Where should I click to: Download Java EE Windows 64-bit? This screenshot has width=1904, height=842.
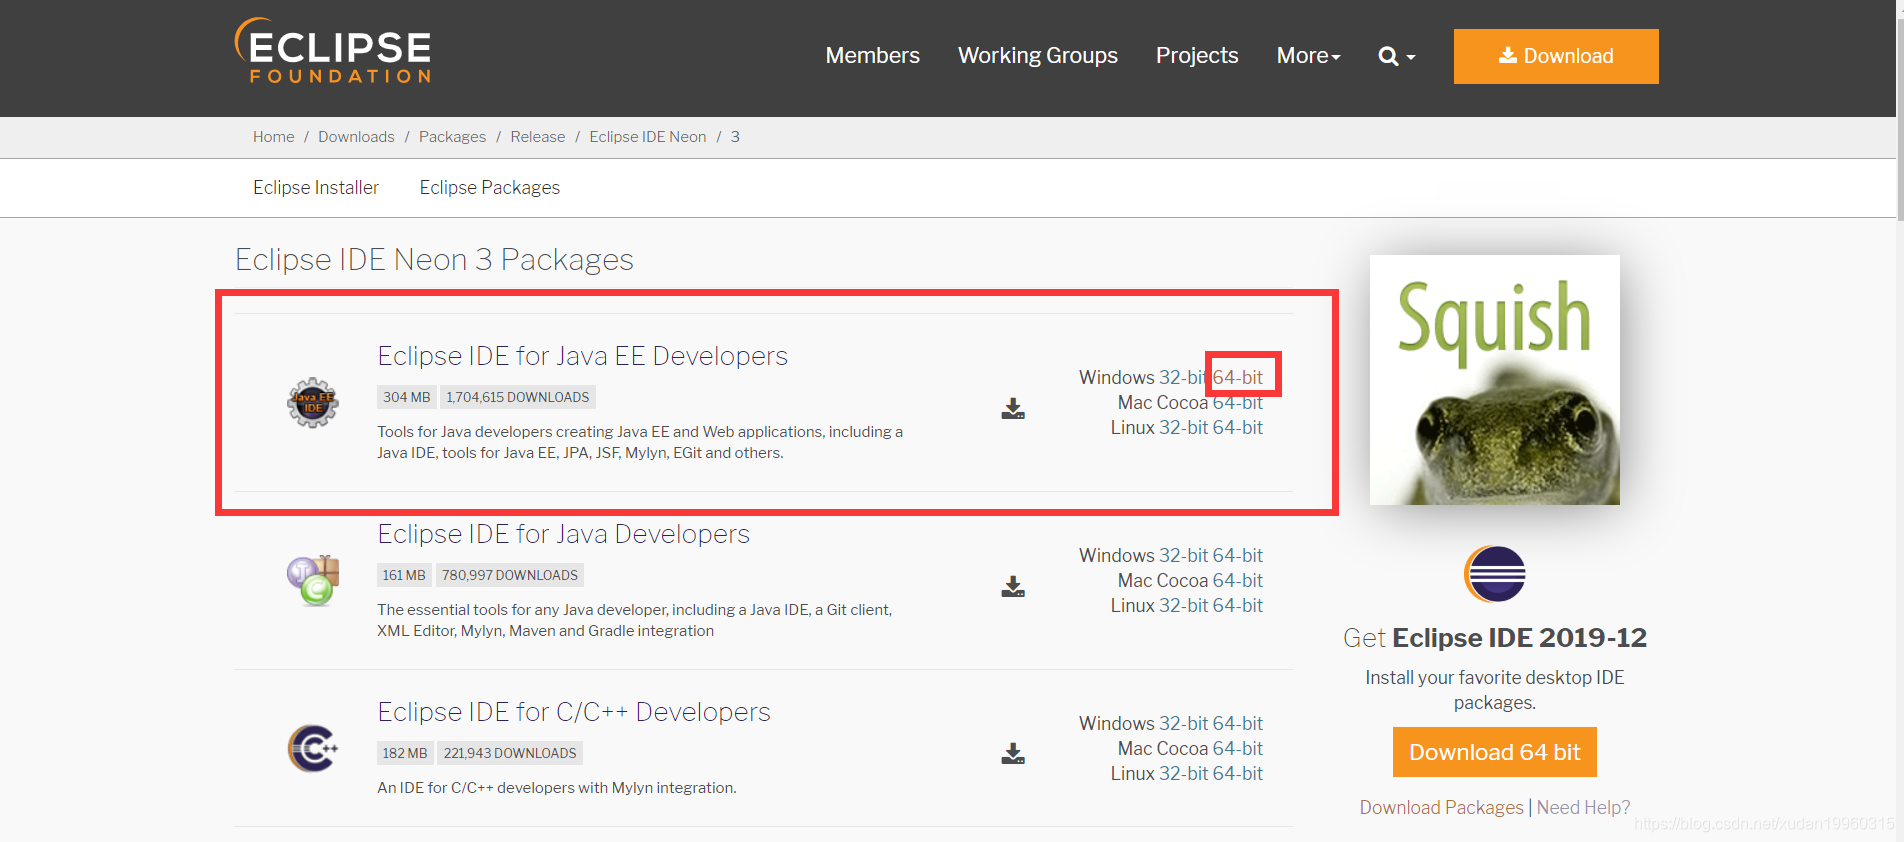click(x=1238, y=377)
